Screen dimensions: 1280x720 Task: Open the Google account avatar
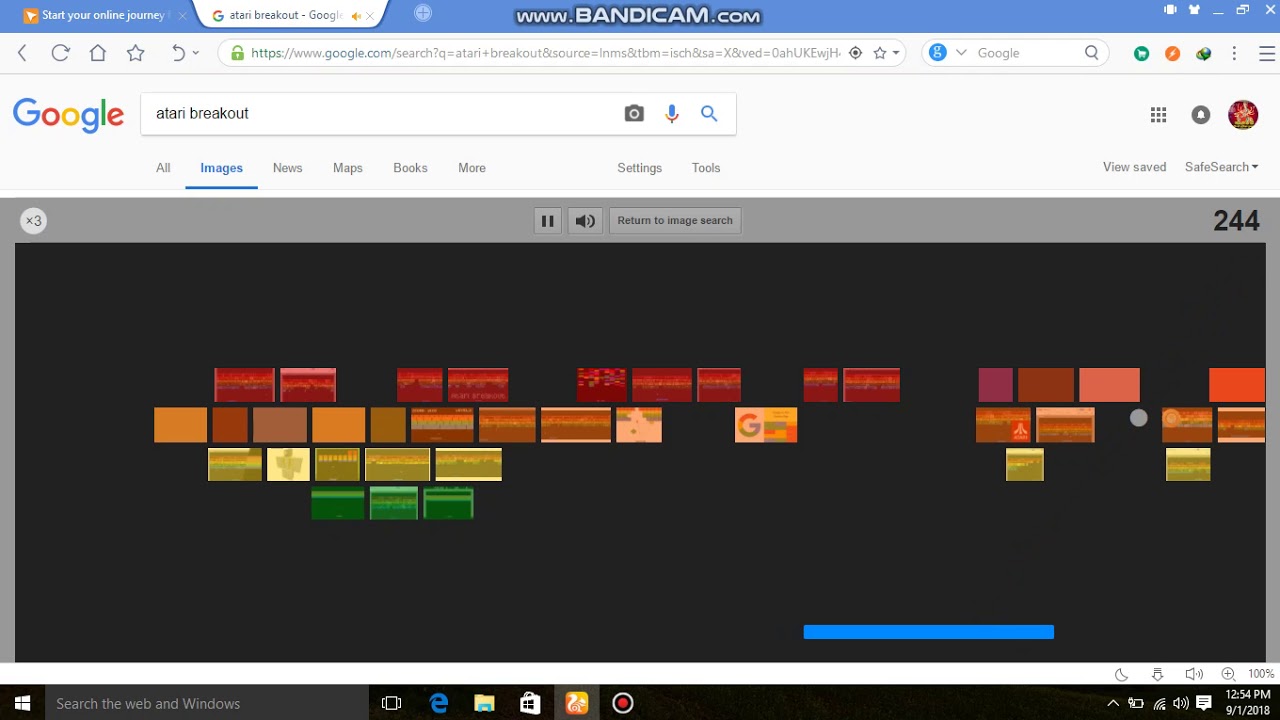pos(1243,115)
